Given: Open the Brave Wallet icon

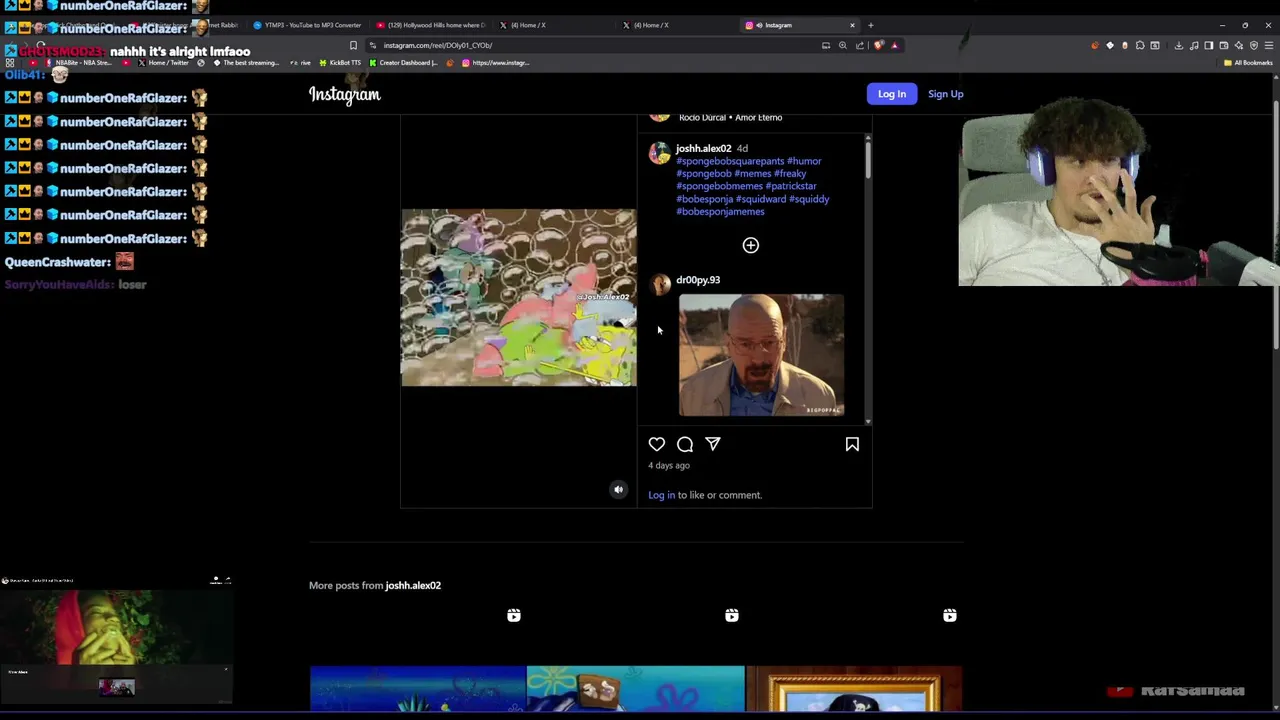Looking at the screenshot, I should [1224, 45].
